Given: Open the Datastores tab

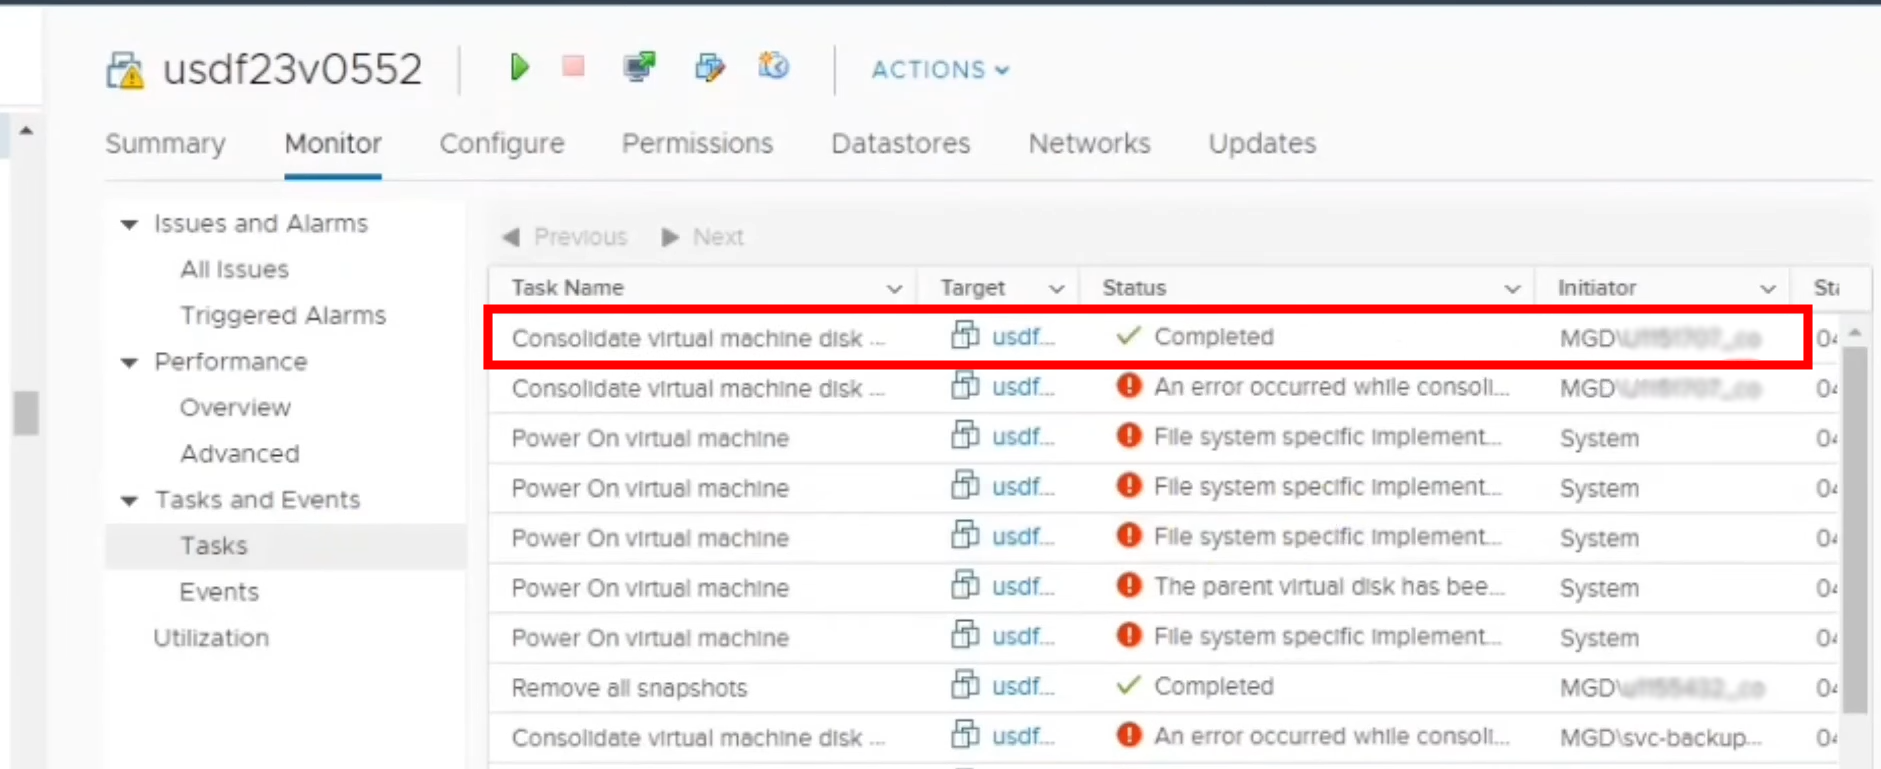Looking at the screenshot, I should tap(900, 144).
